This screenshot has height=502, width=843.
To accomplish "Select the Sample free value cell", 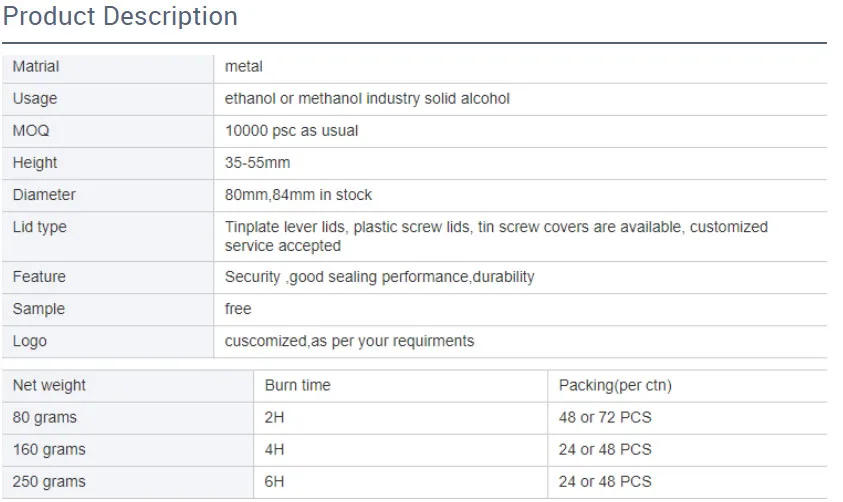I will click(x=238, y=309).
